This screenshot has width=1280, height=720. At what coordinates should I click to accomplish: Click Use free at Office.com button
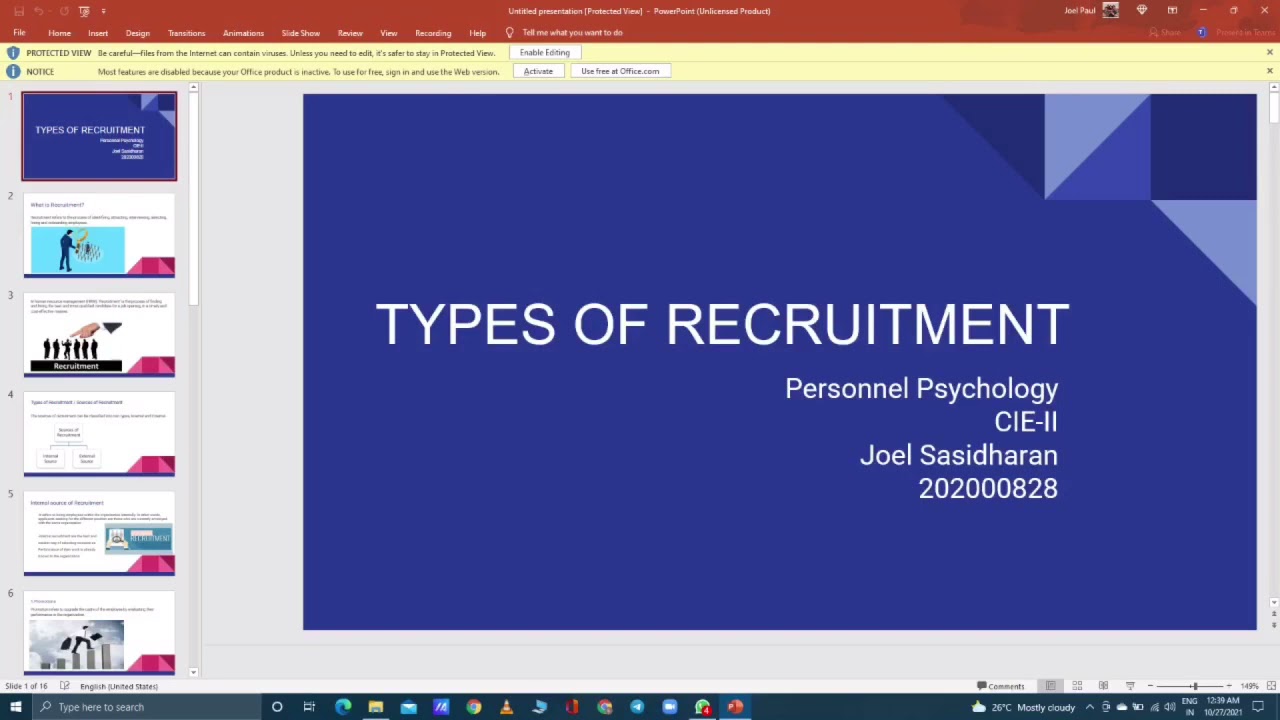coord(620,71)
